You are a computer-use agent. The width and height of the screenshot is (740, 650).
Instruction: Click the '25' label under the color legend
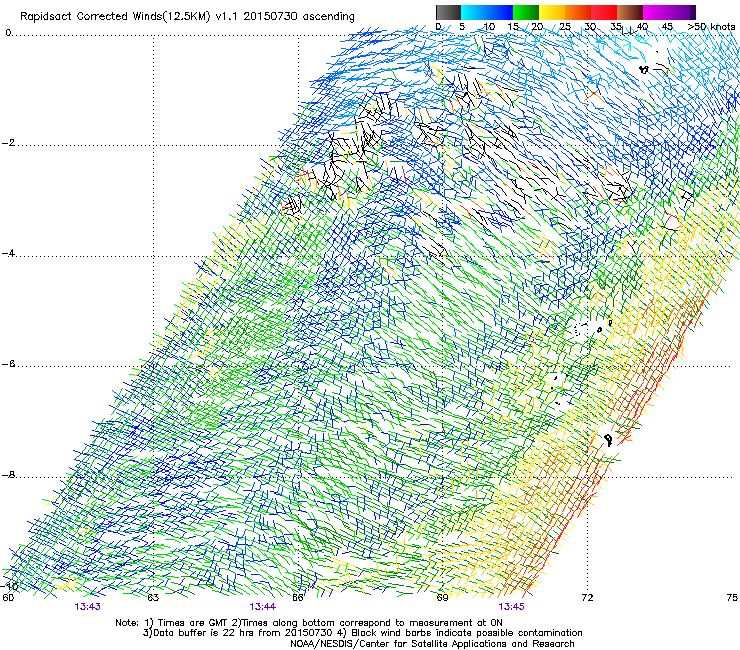coord(565,27)
